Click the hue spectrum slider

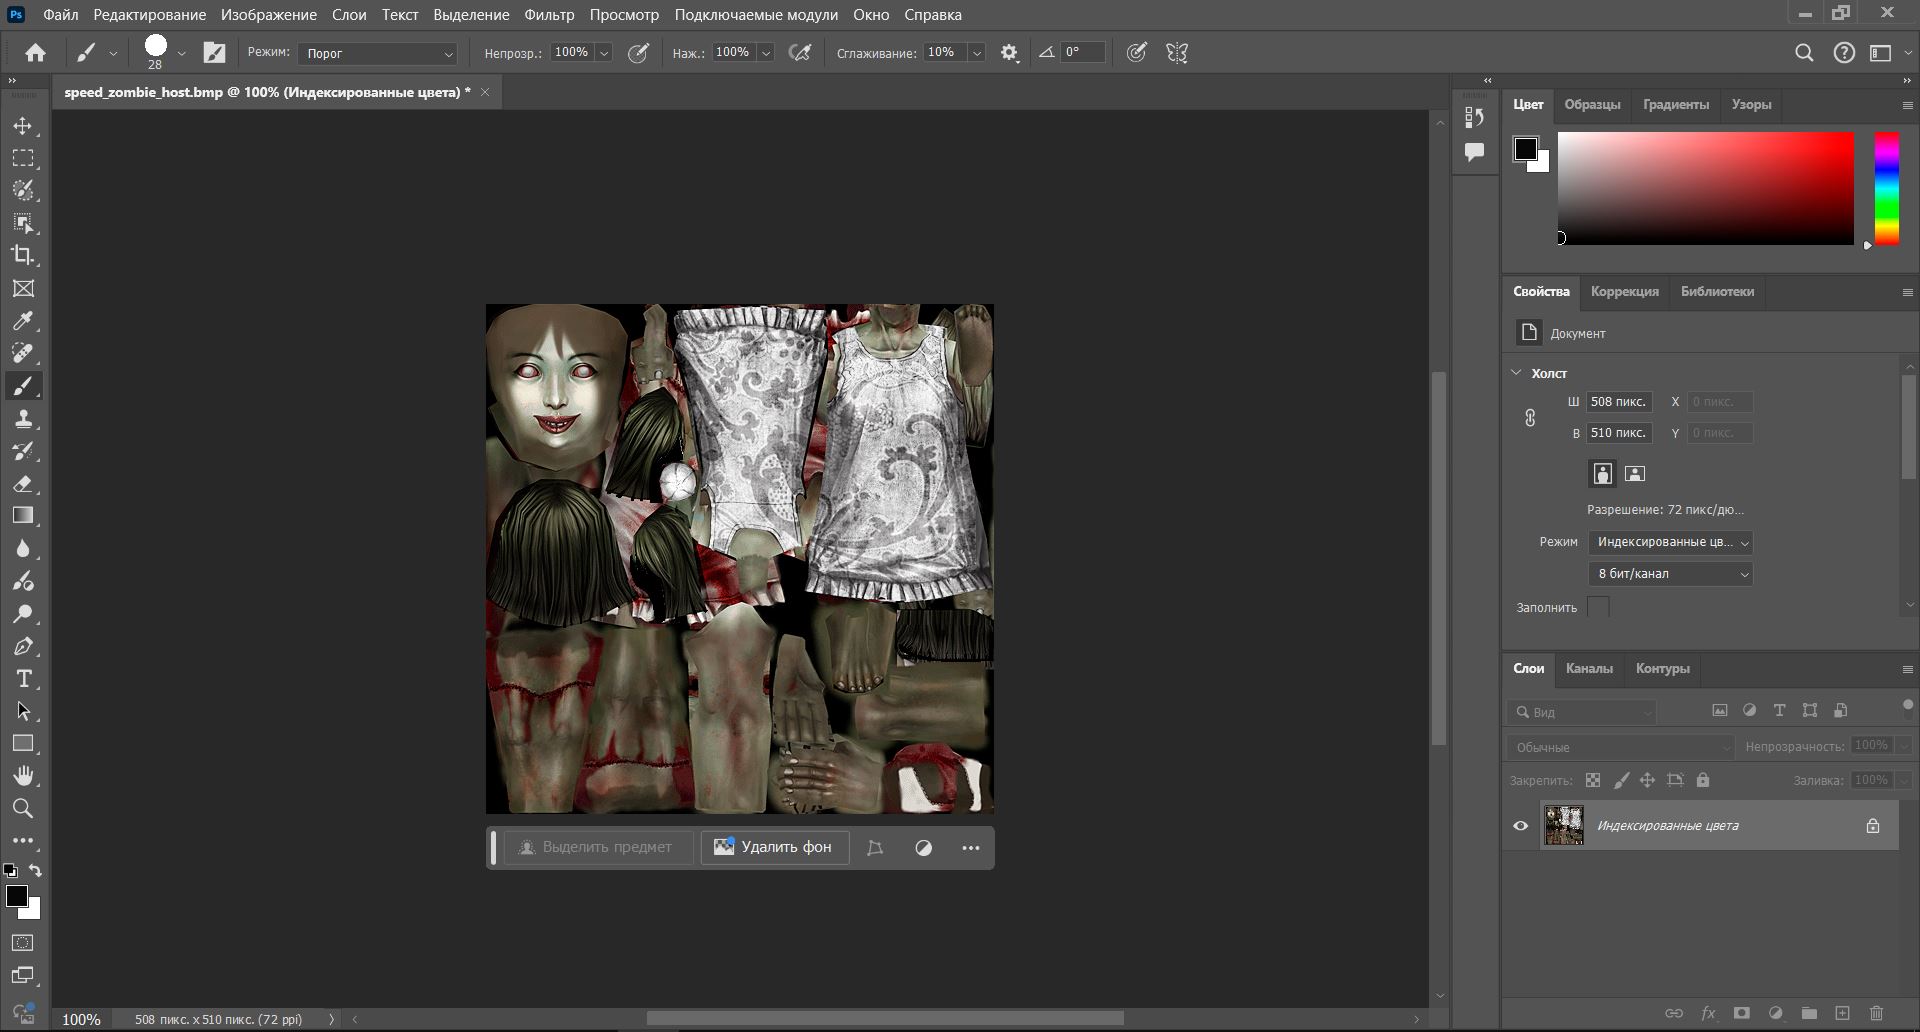[1886, 188]
